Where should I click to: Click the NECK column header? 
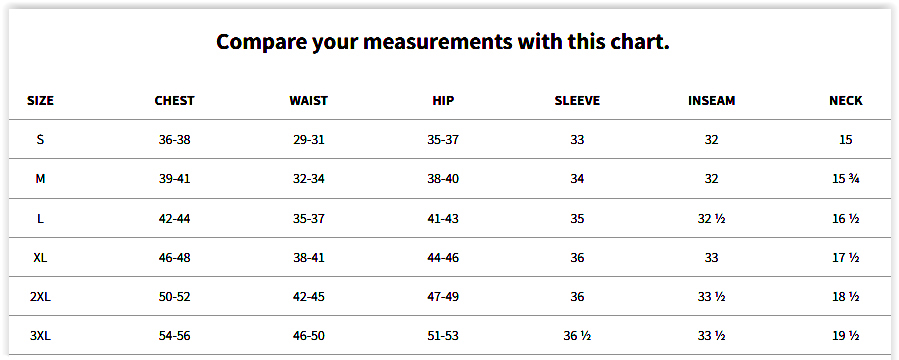point(846,101)
